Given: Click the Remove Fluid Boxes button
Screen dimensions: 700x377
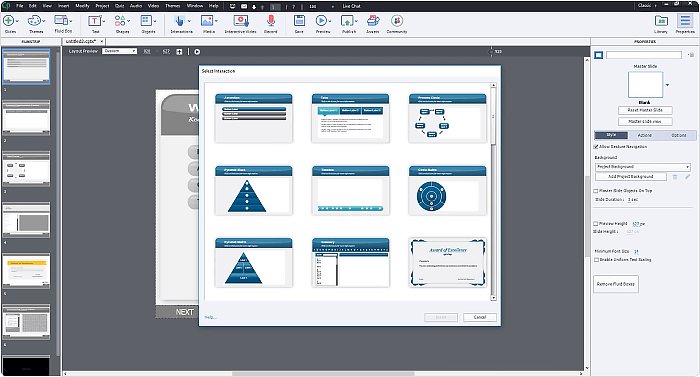Looking at the screenshot, I should (616, 284).
